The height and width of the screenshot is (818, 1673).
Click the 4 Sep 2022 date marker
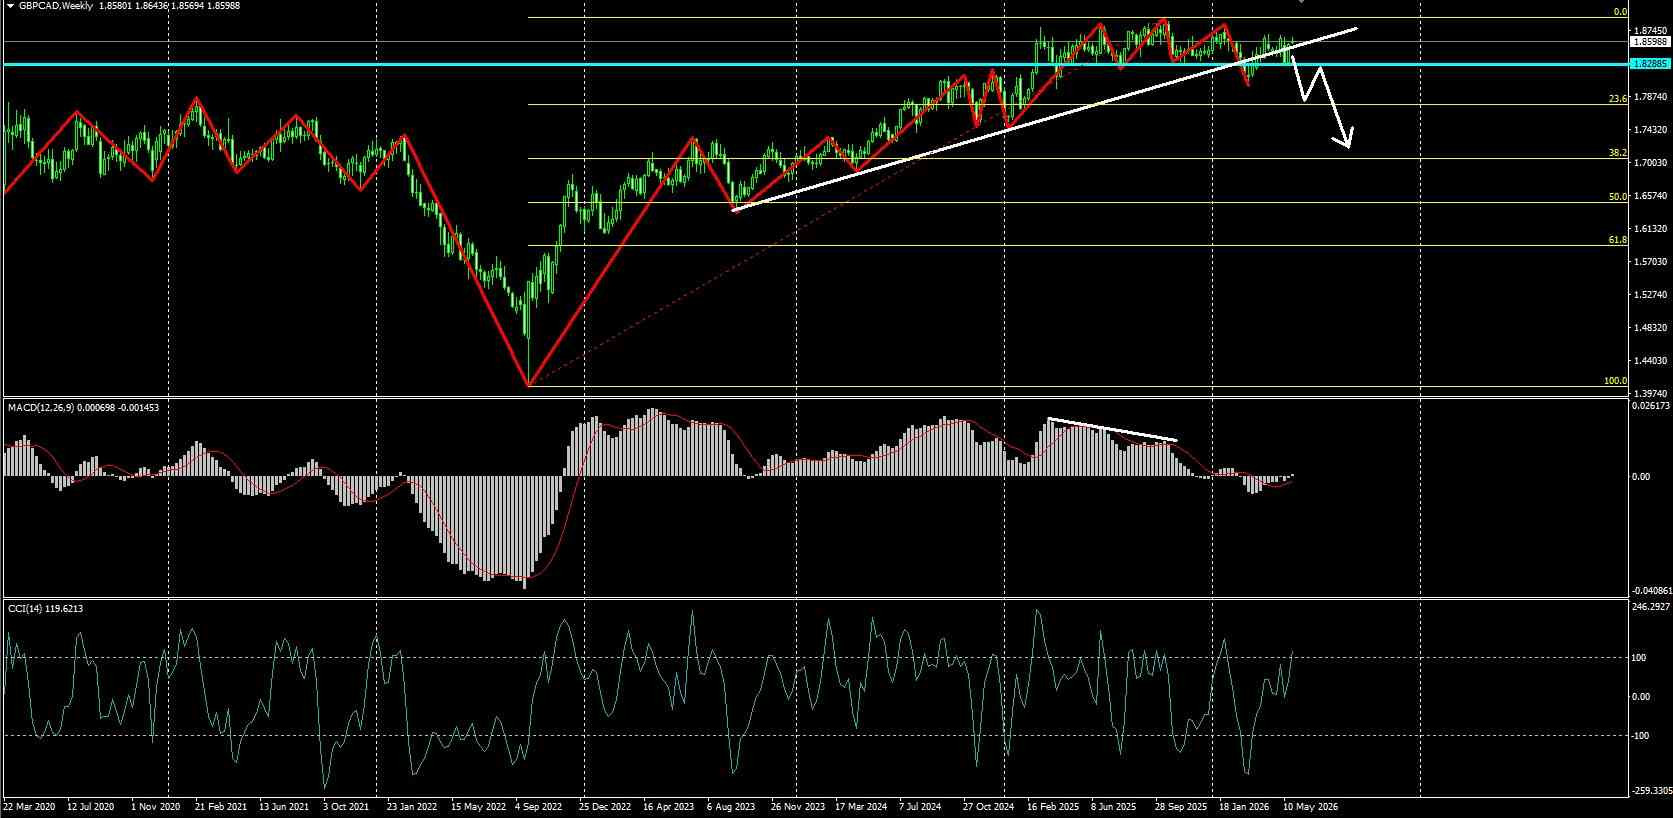(540, 806)
